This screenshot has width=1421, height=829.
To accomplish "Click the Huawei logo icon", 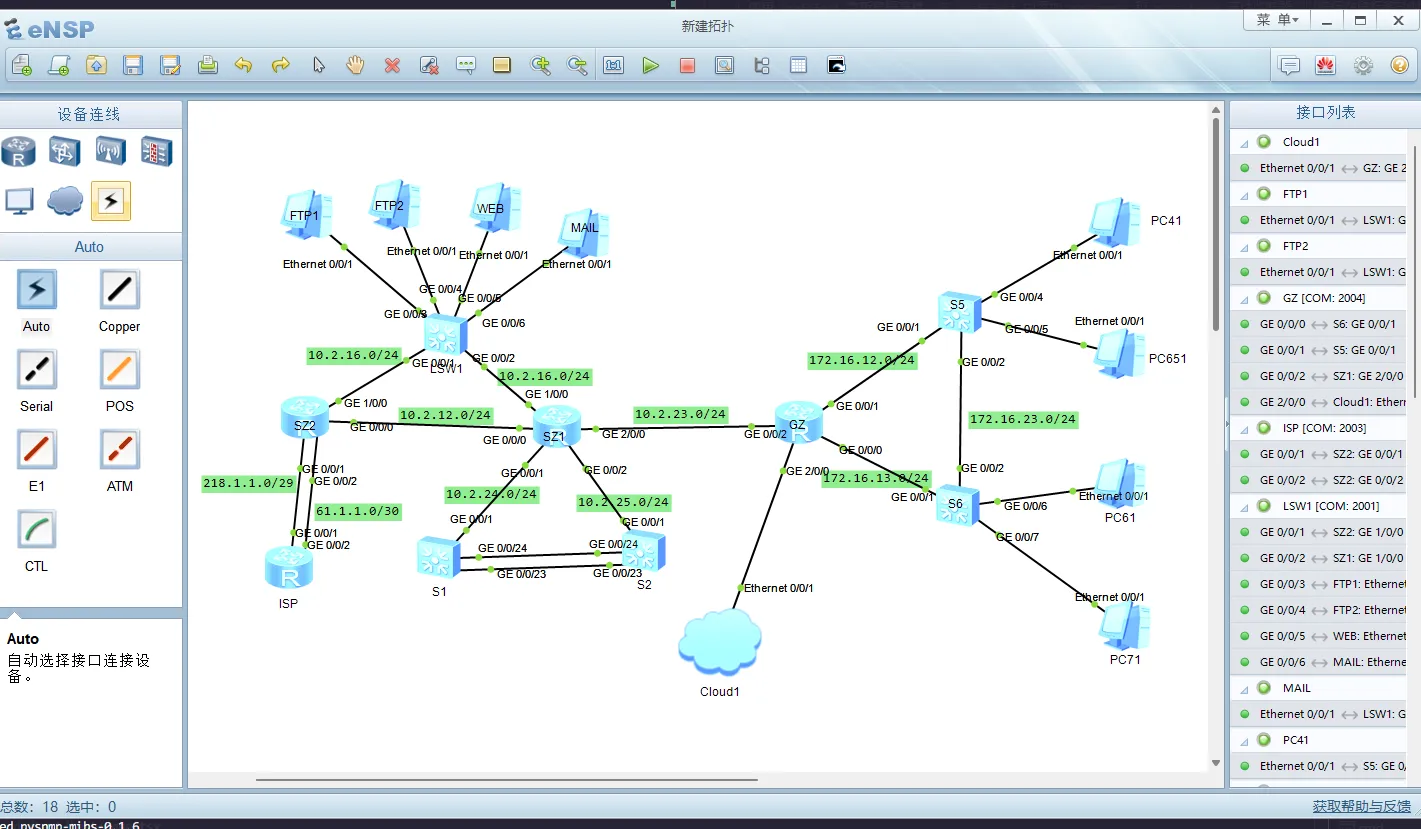I will coord(1326,66).
